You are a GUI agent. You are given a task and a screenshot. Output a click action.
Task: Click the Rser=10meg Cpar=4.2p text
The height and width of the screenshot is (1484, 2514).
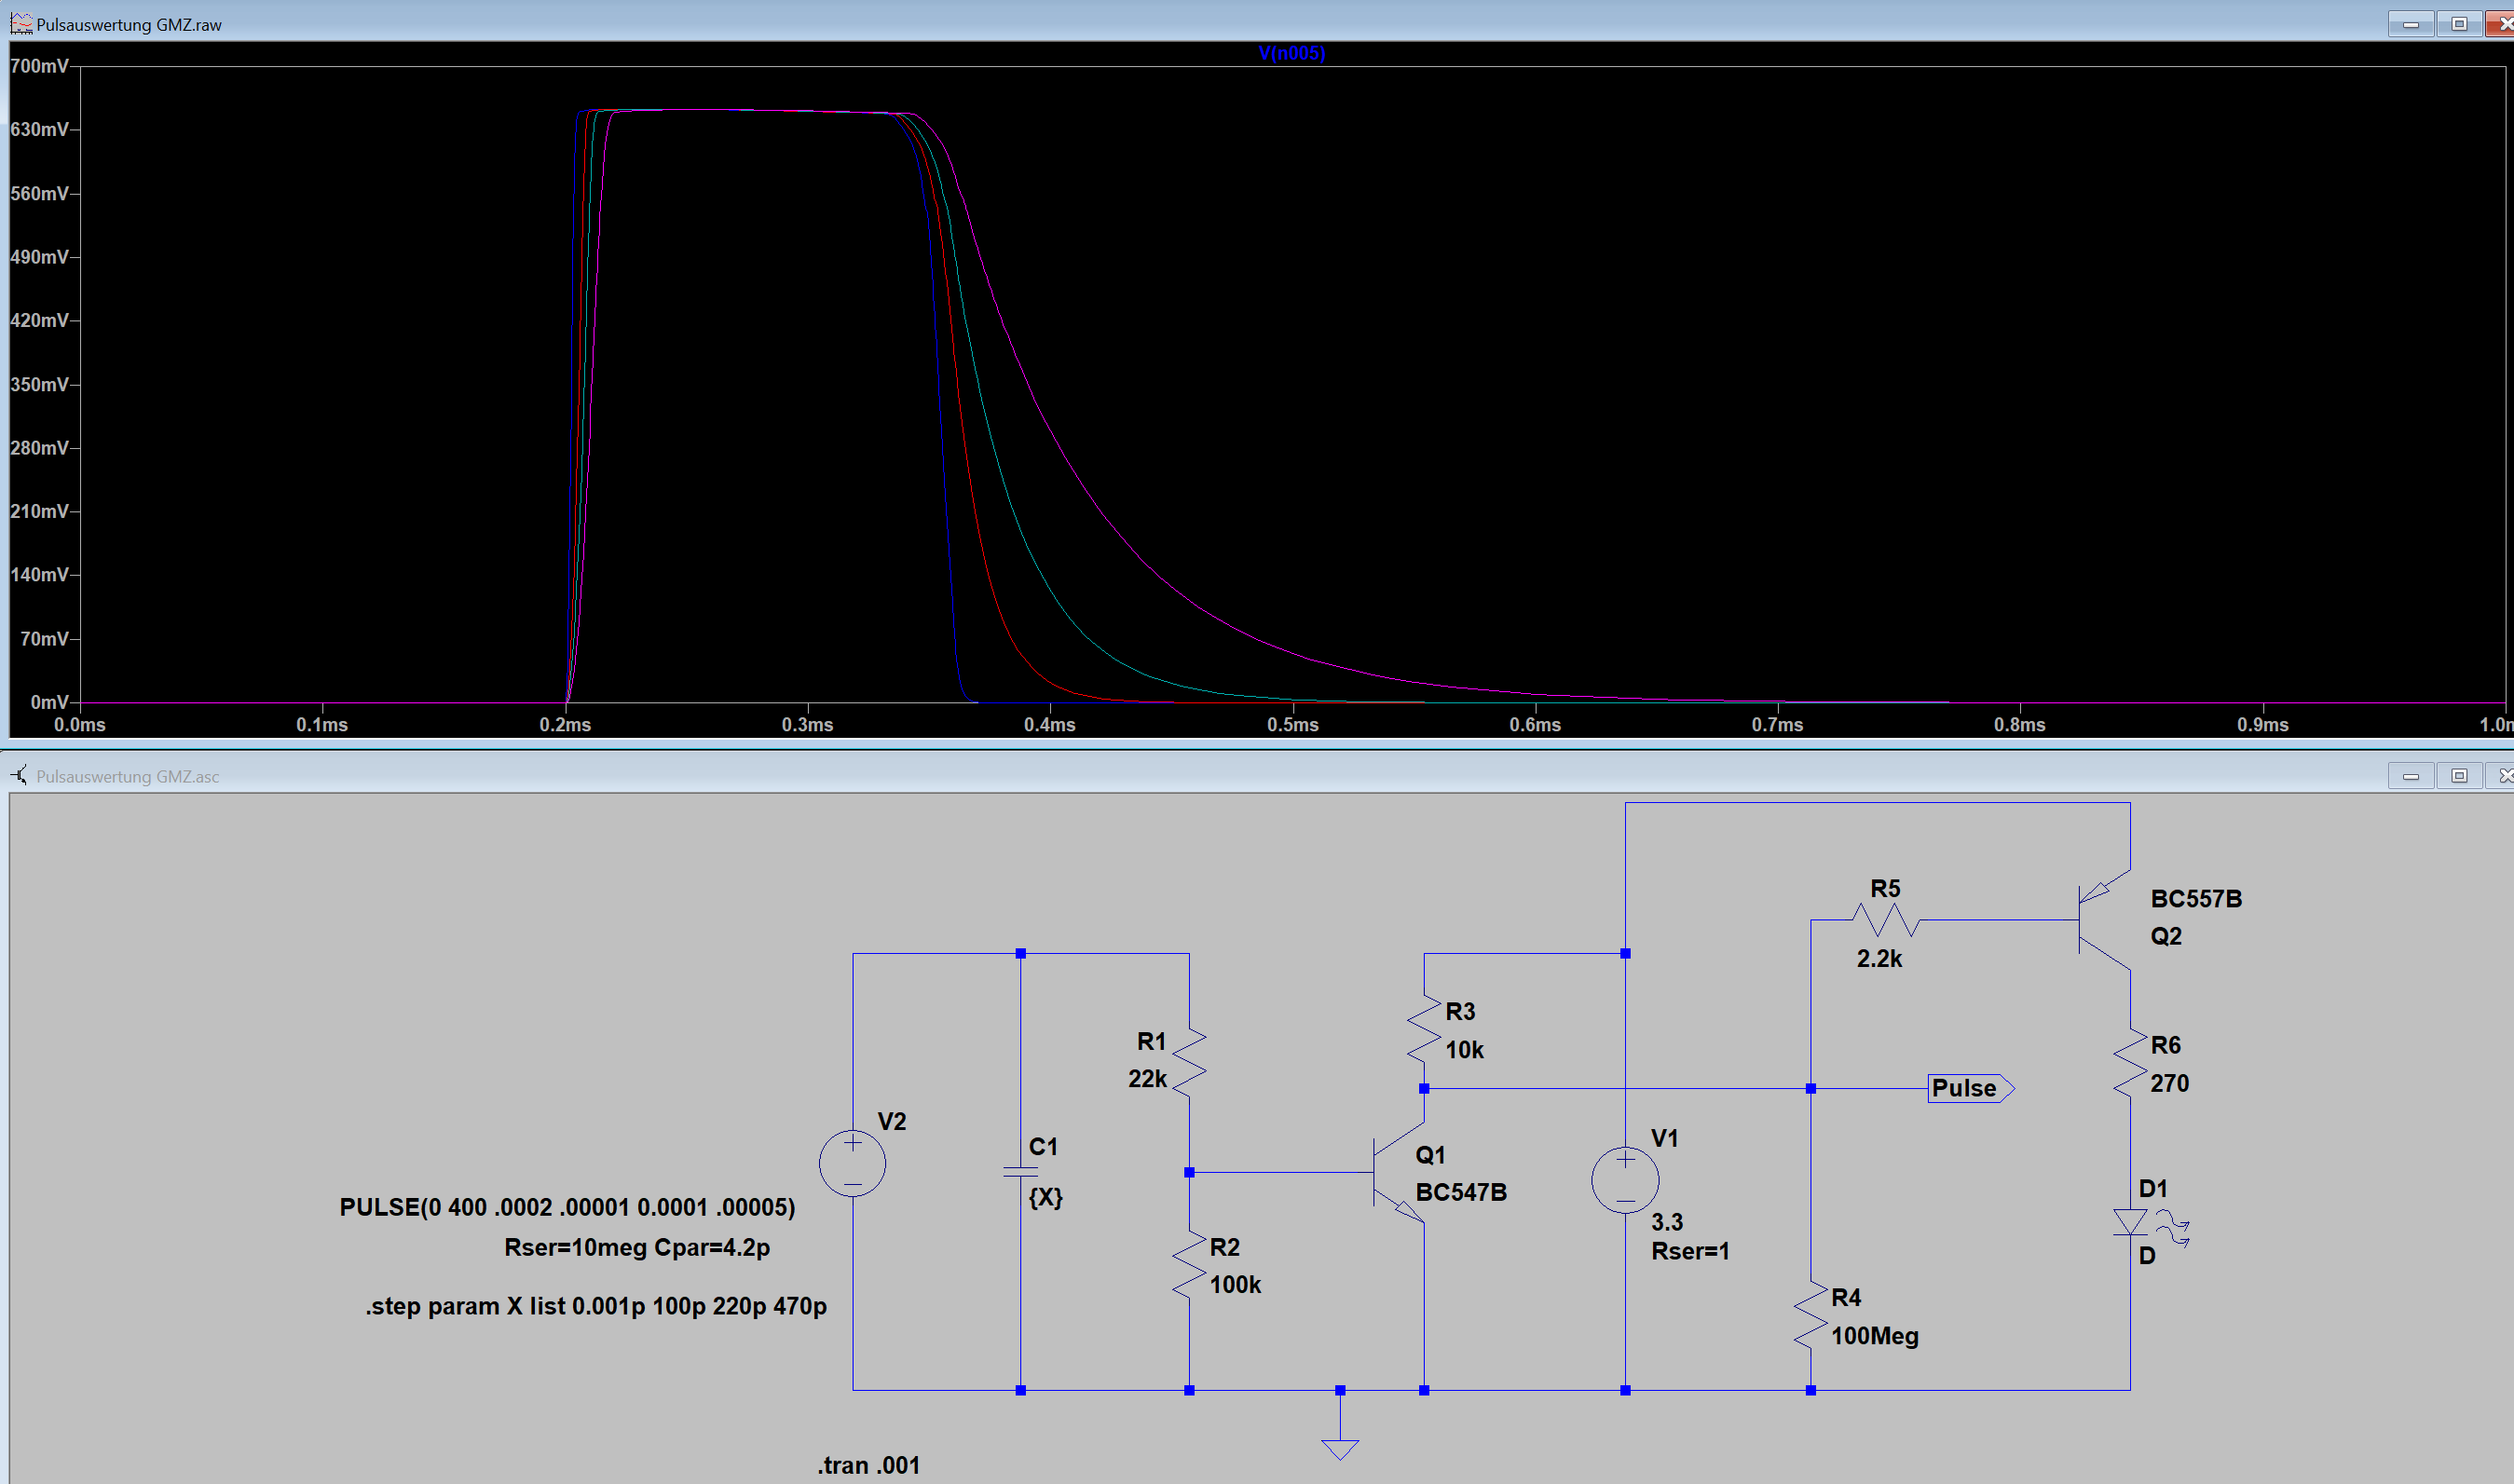pyautogui.click(x=637, y=1247)
